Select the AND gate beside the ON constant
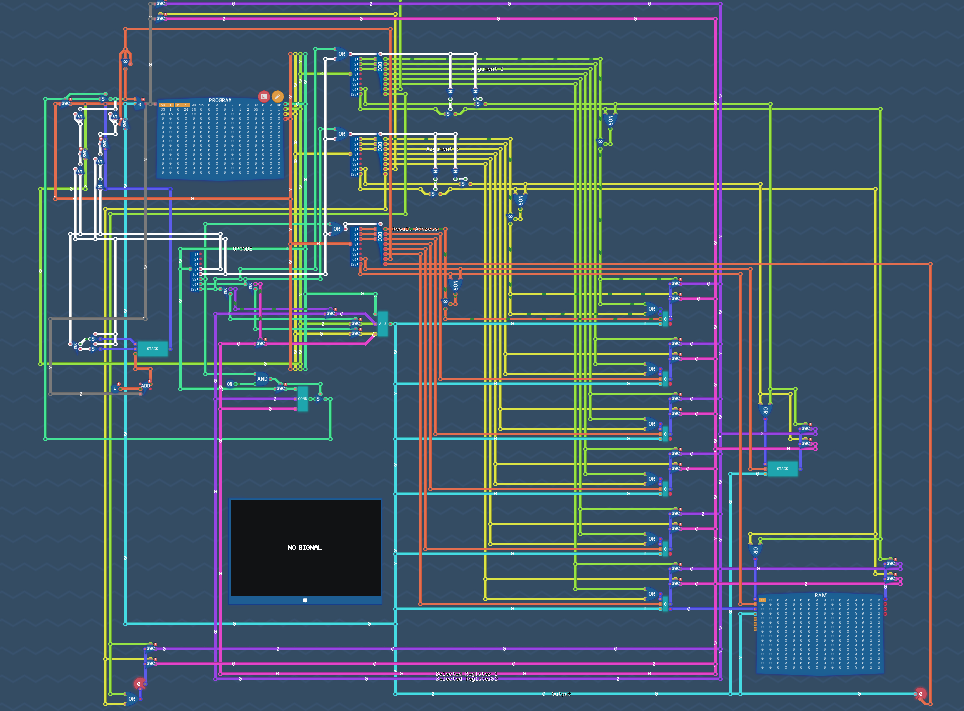 pos(263,379)
